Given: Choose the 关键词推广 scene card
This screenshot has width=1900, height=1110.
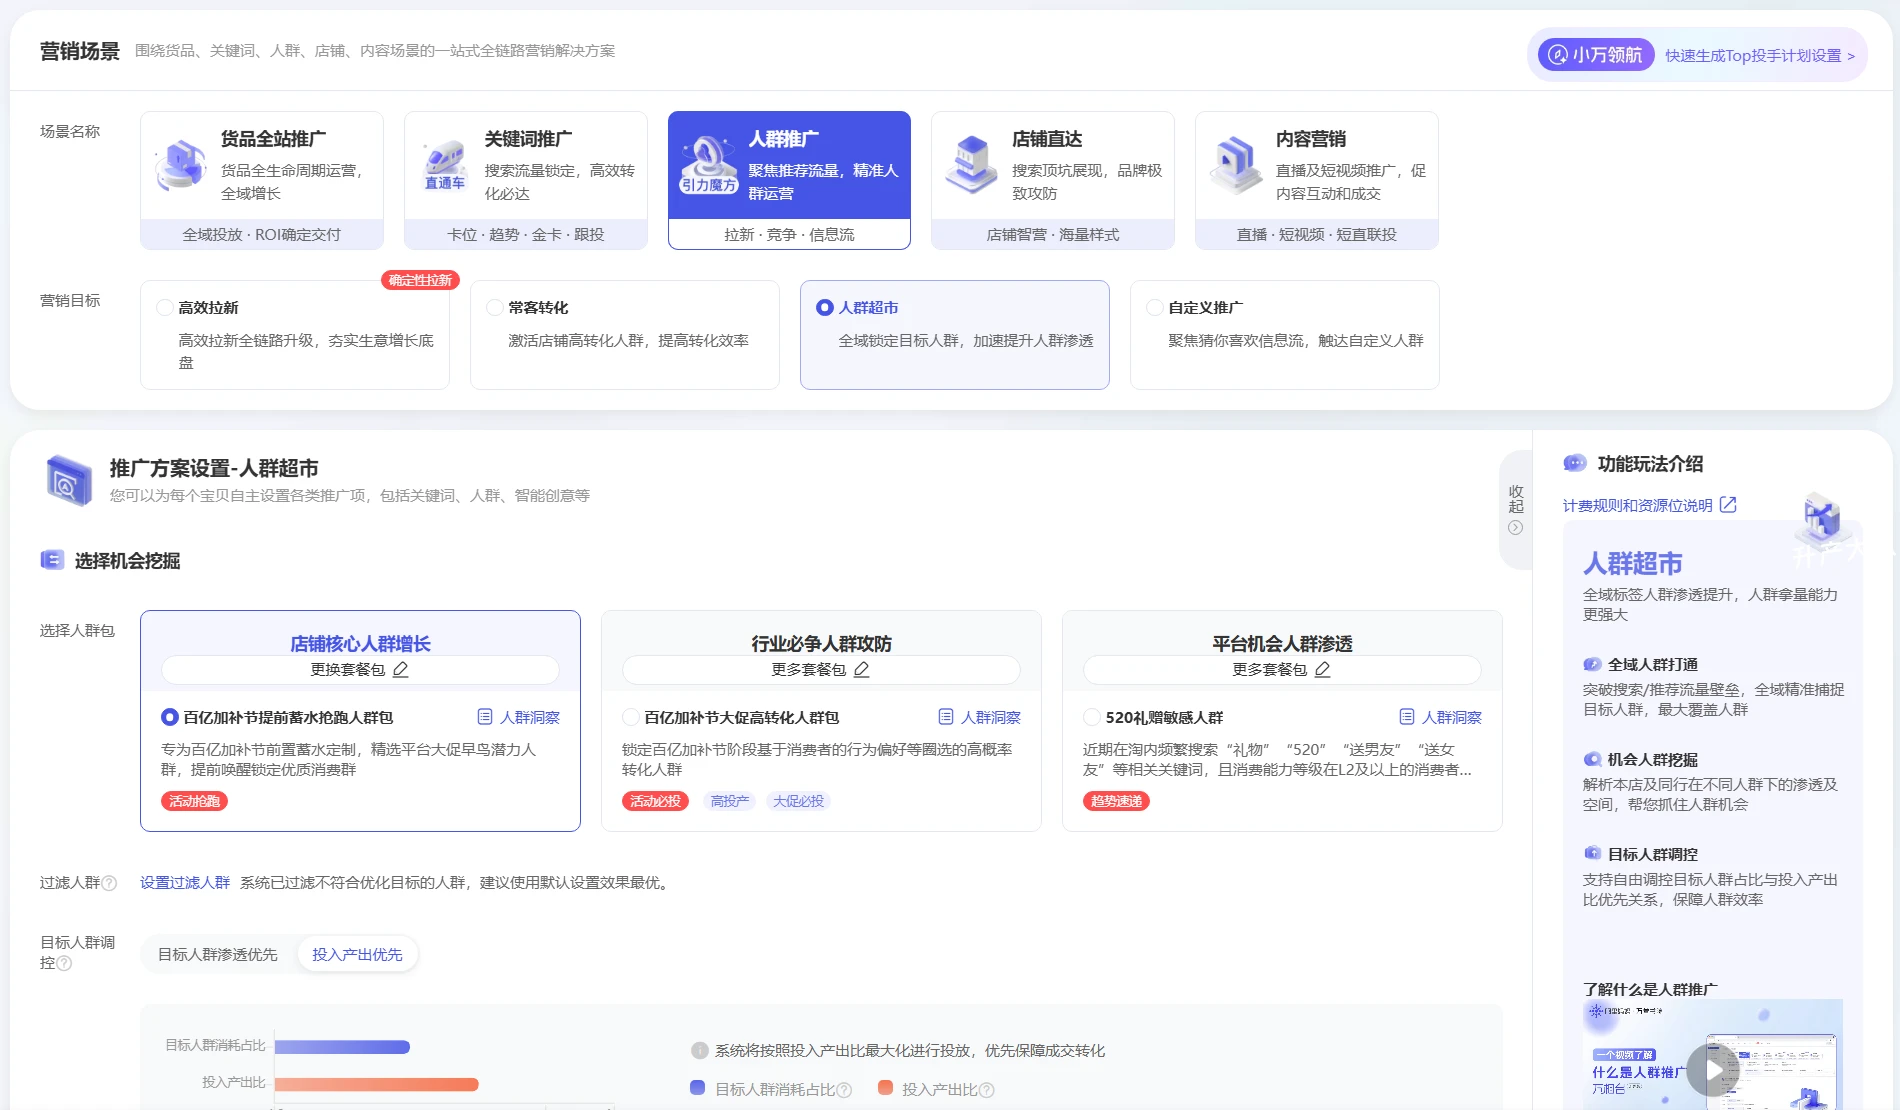Looking at the screenshot, I should 526,180.
